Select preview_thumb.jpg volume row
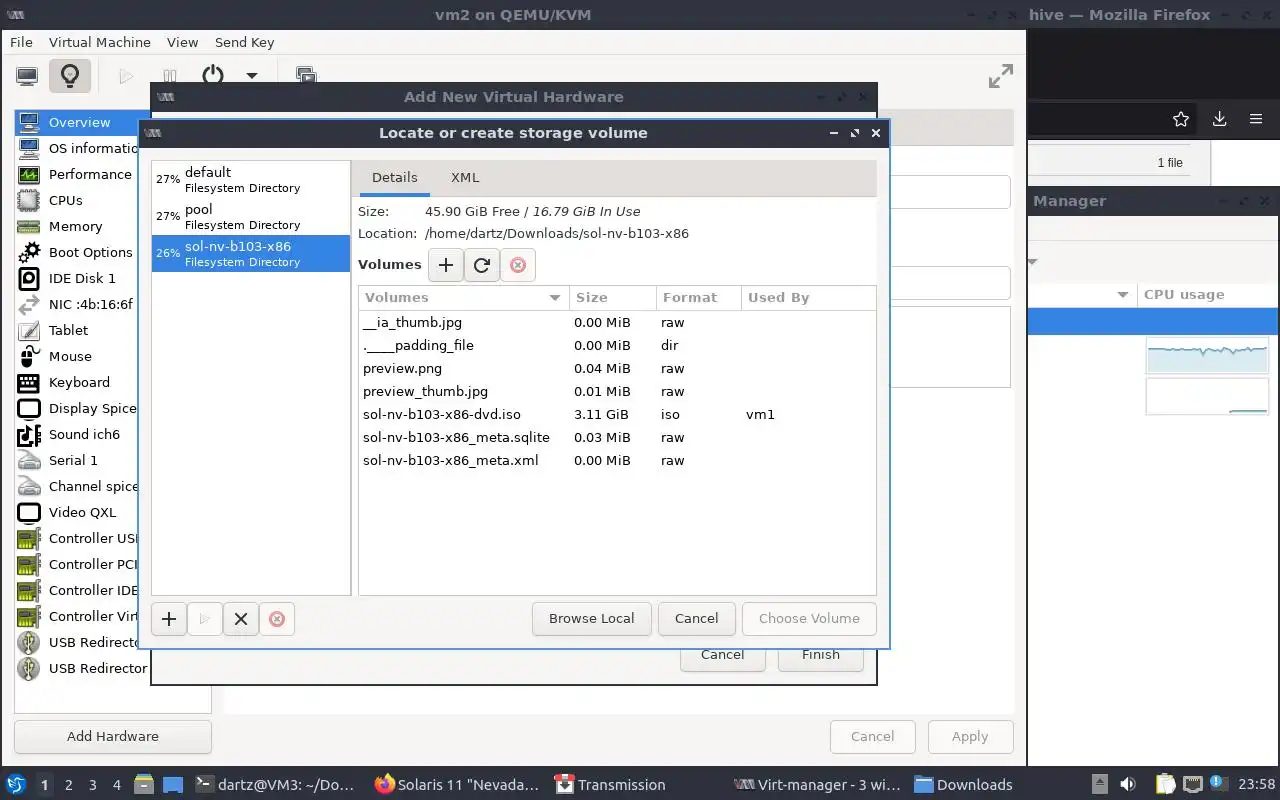1280x800 pixels. click(617, 391)
